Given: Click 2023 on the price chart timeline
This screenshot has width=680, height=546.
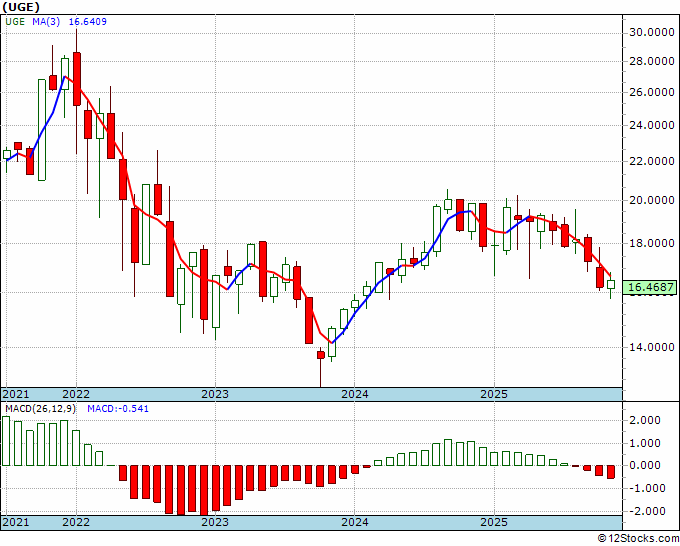Looking at the screenshot, I should point(215,394).
